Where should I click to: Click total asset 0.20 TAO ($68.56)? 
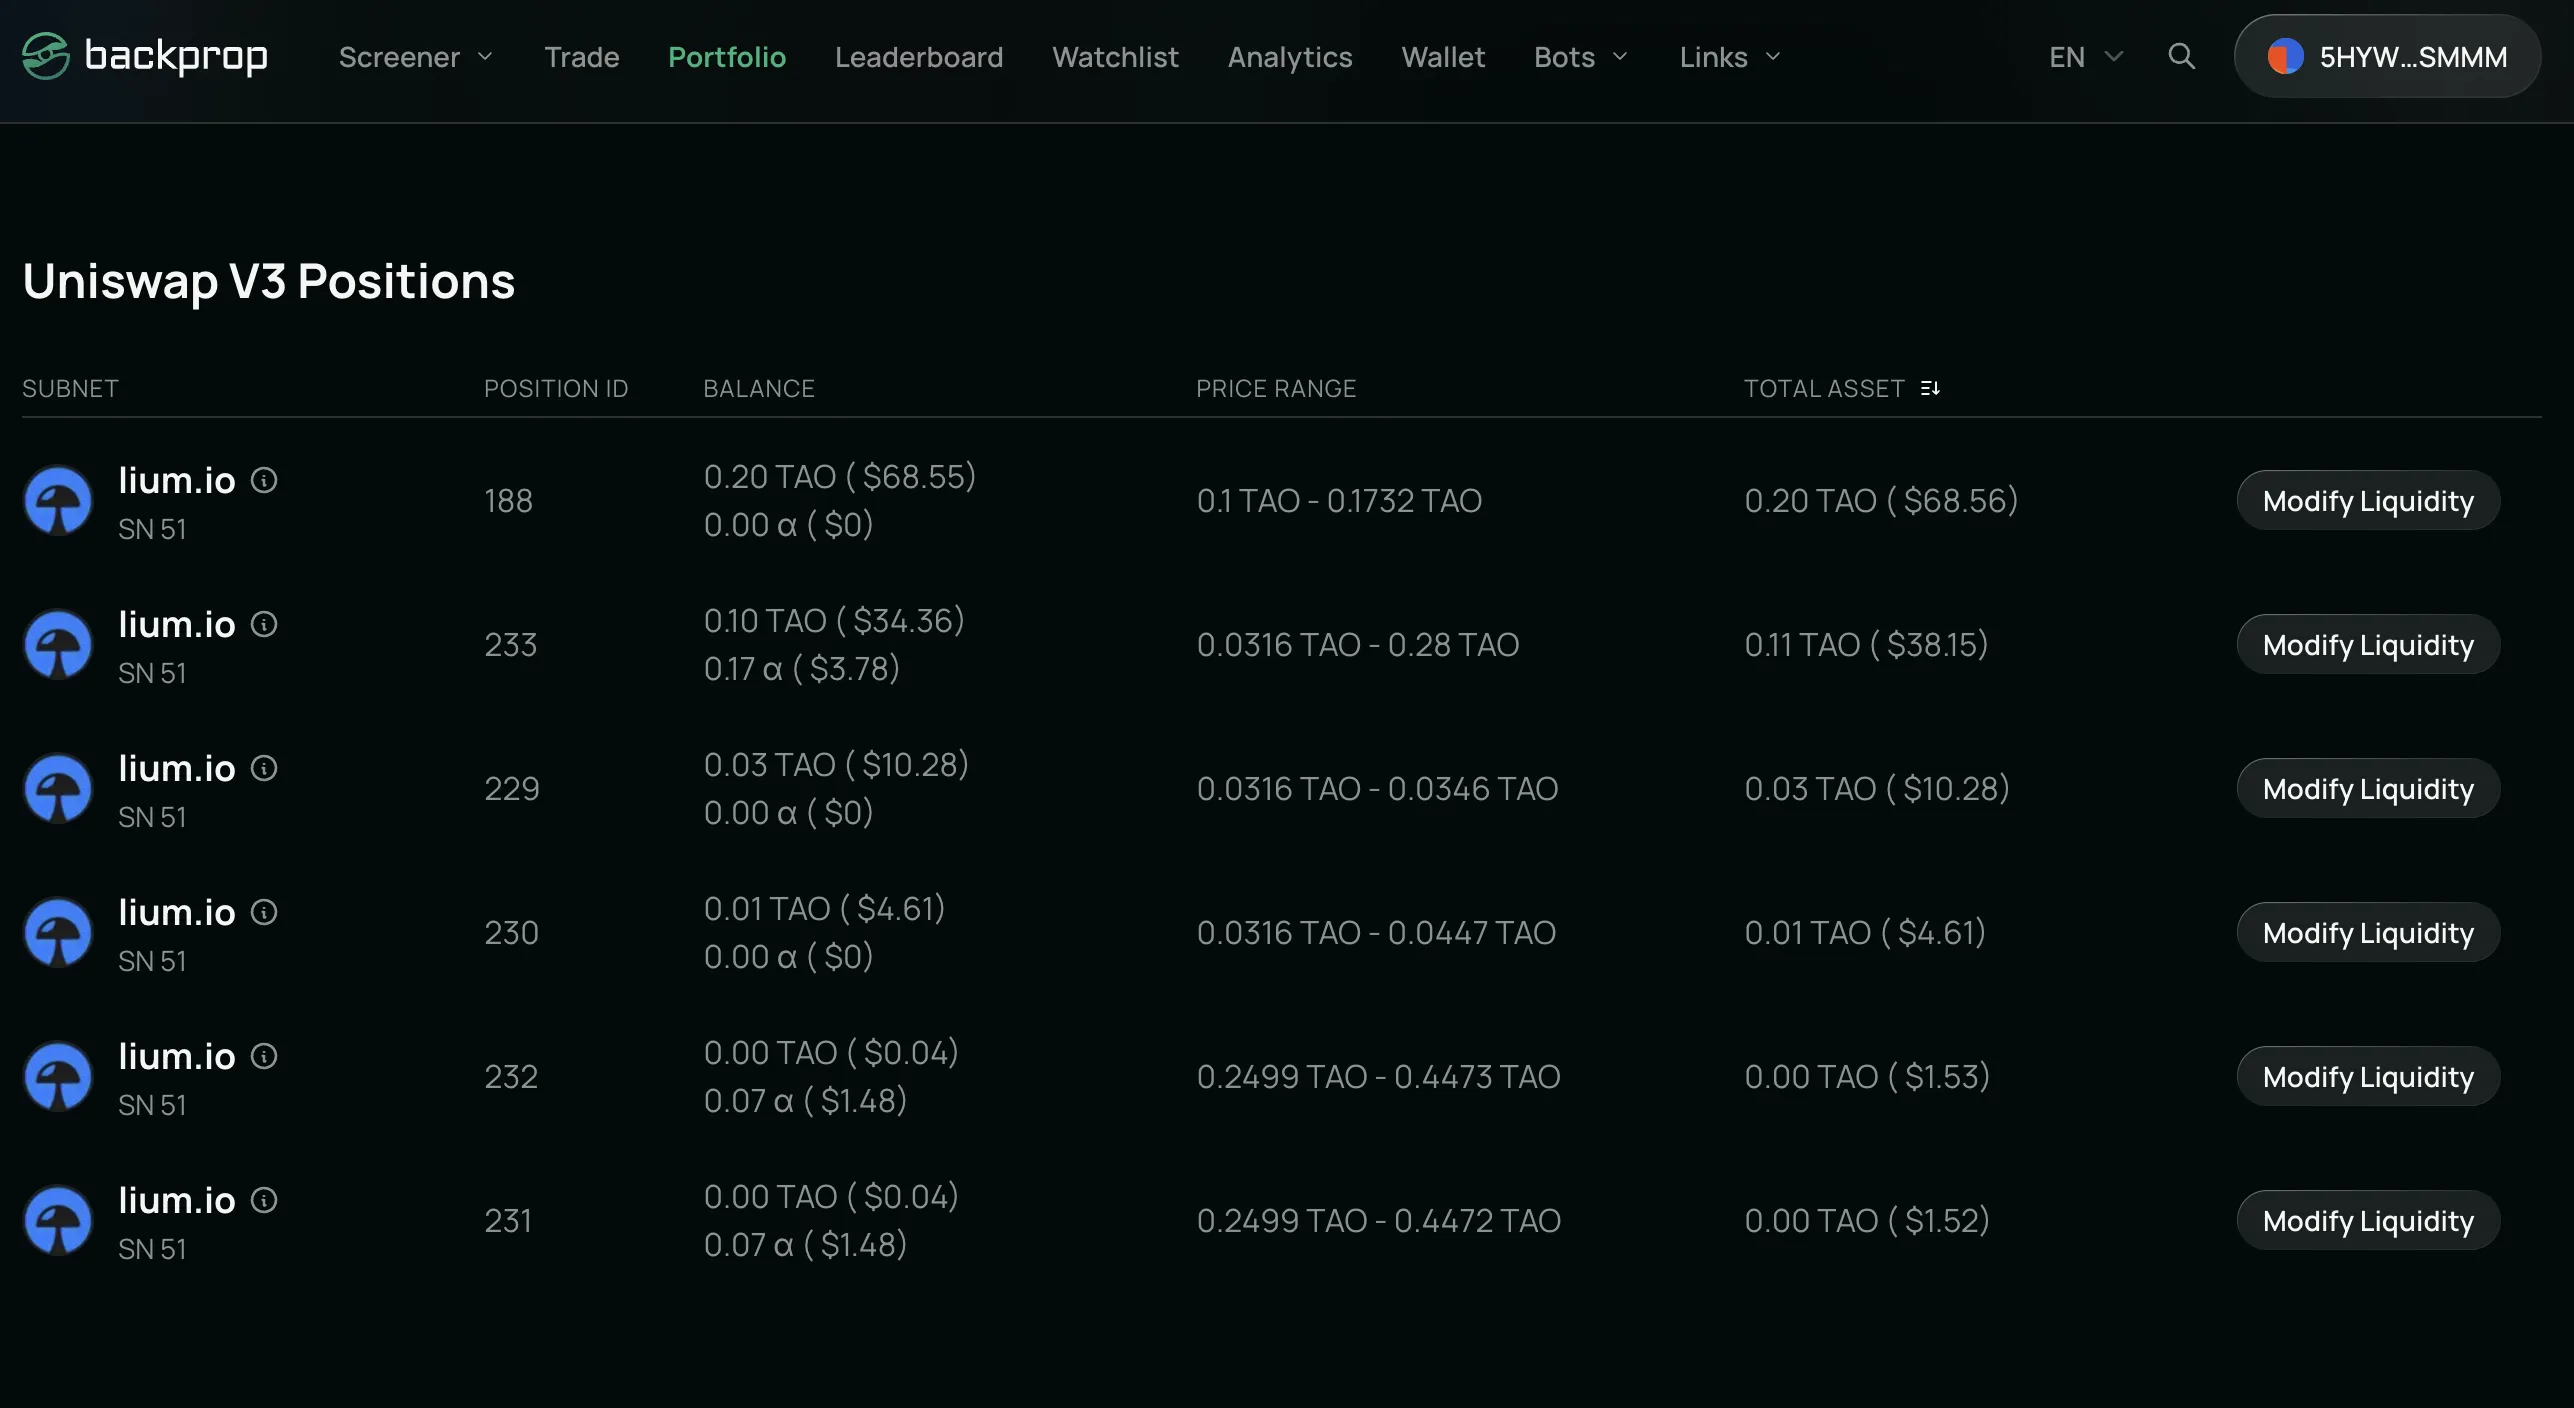(1881, 501)
